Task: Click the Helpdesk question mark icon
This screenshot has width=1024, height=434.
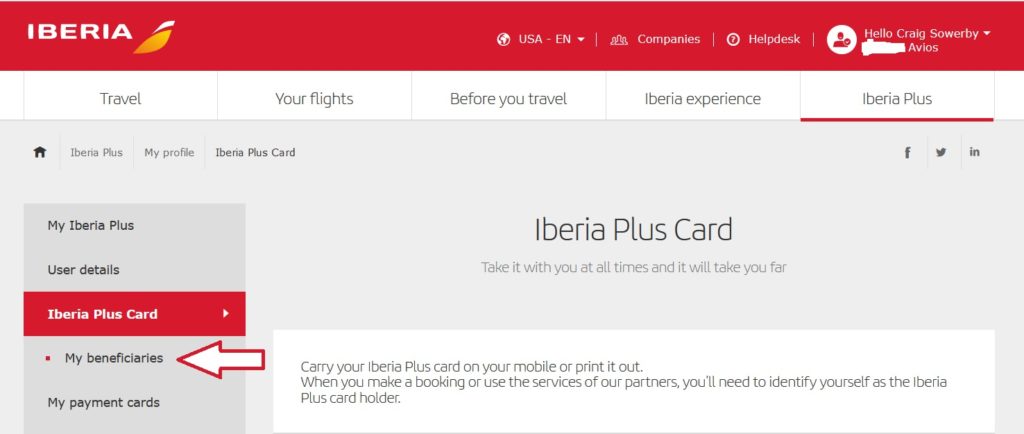Action: [733, 40]
